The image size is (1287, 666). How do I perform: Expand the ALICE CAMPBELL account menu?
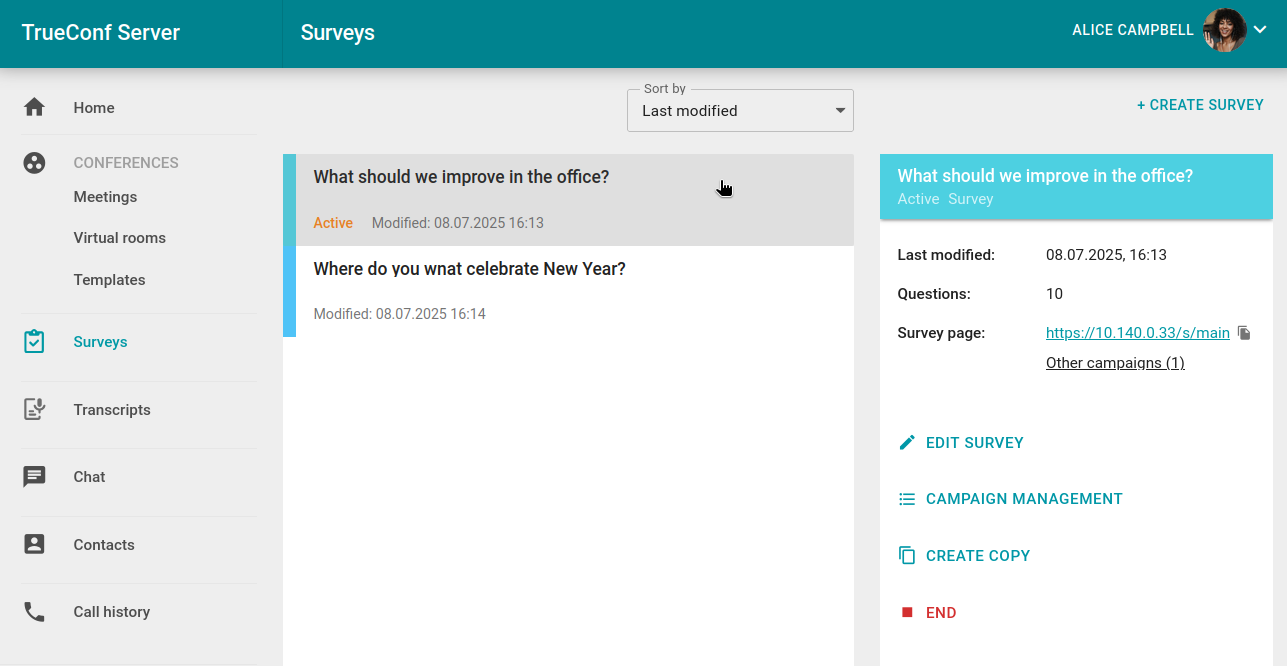pyautogui.click(x=1131, y=30)
